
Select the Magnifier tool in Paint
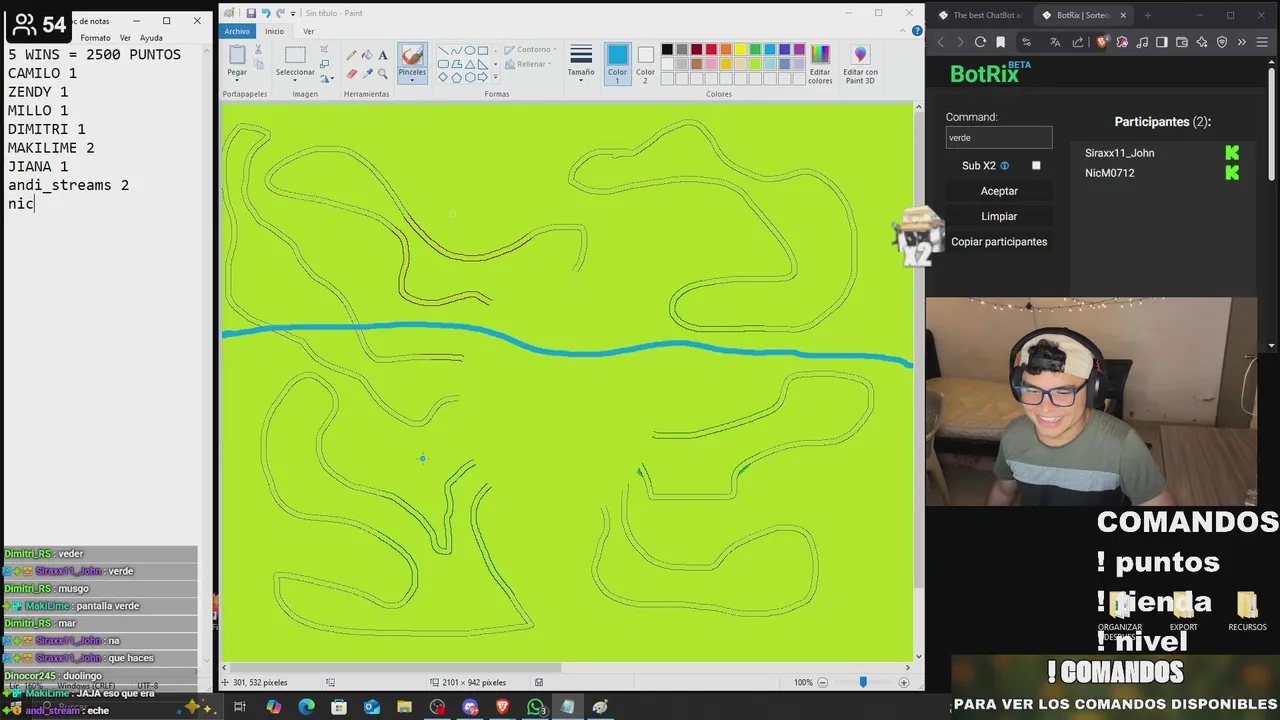coord(383,73)
